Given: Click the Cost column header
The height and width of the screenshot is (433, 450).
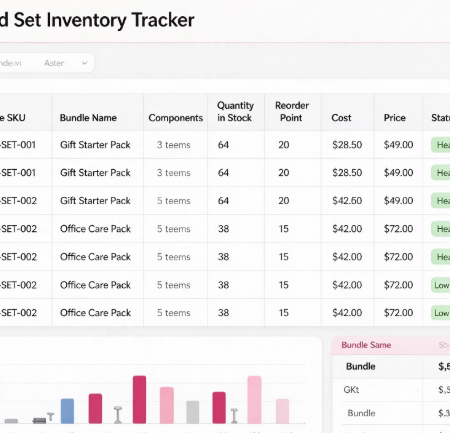Looking at the screenshot, I should point(341,118).
